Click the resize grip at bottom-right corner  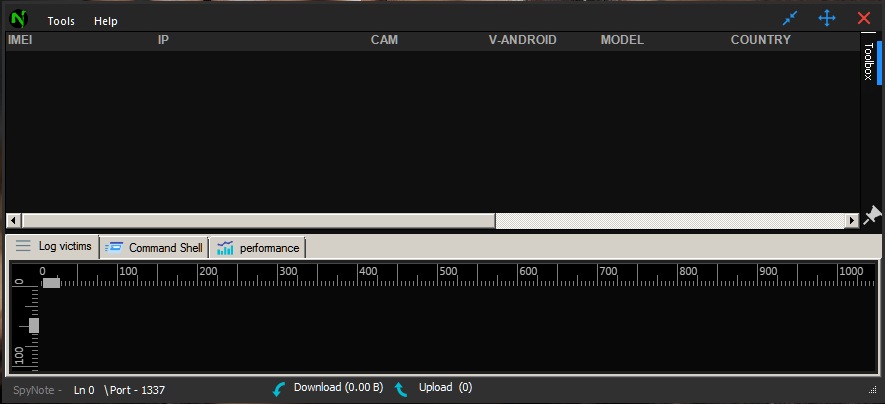pyautogui.click(x=873, y=389)
